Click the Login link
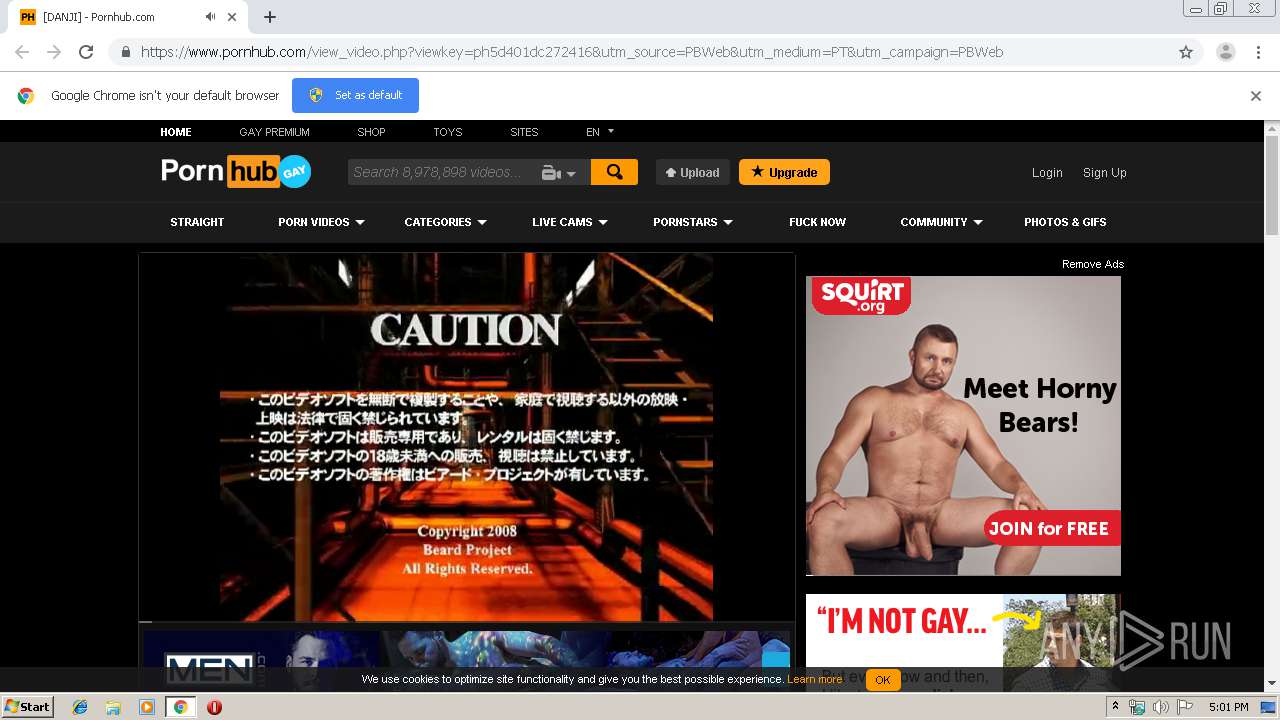This screenshot has width=1280, height=720. pos(1047,173)
